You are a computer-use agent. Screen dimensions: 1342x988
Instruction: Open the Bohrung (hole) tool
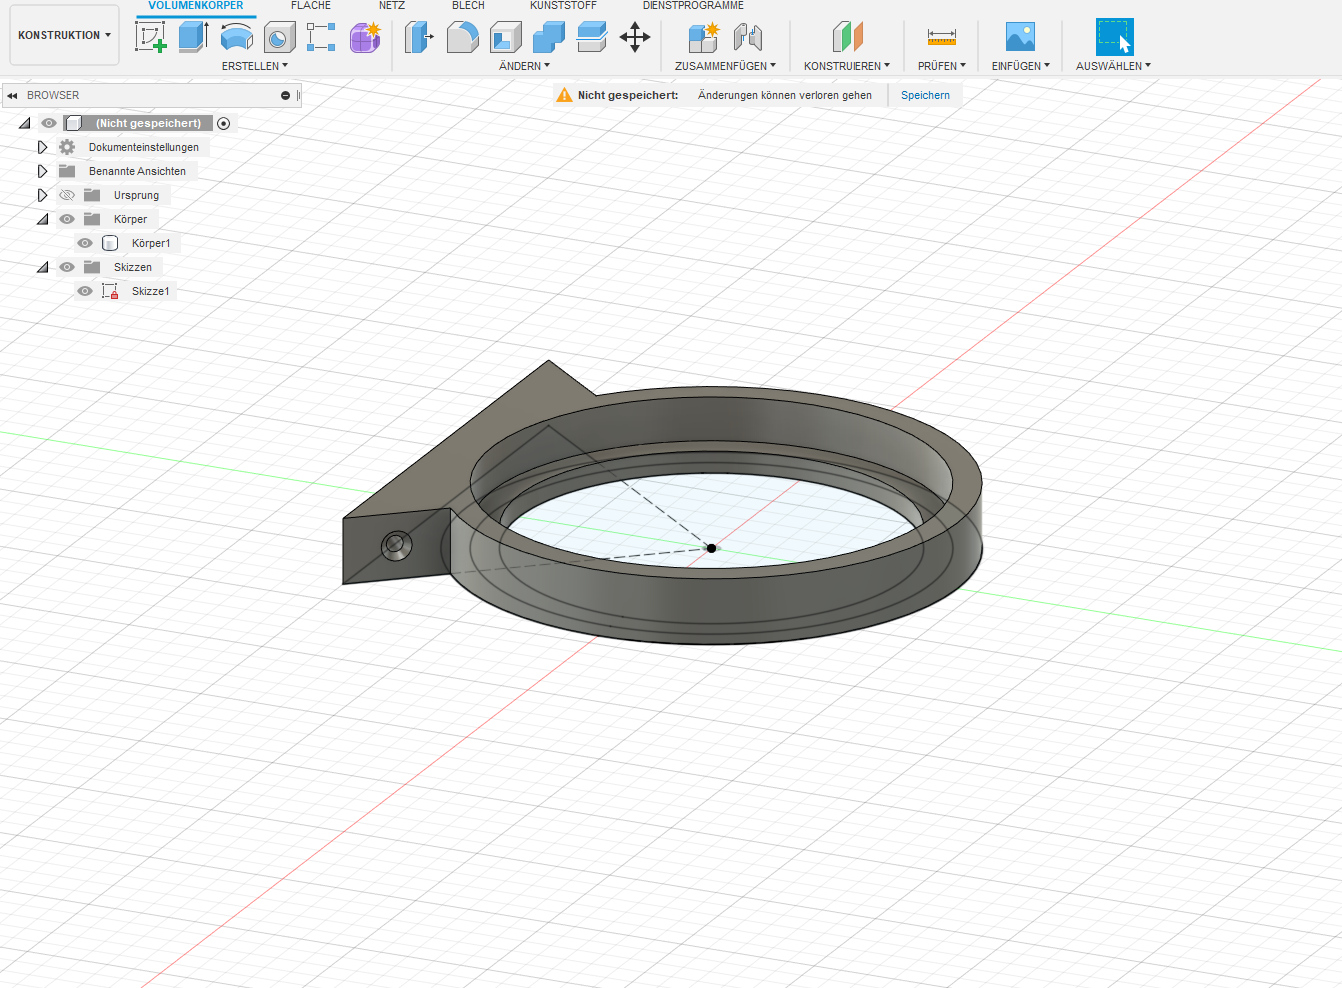[279, 36]
